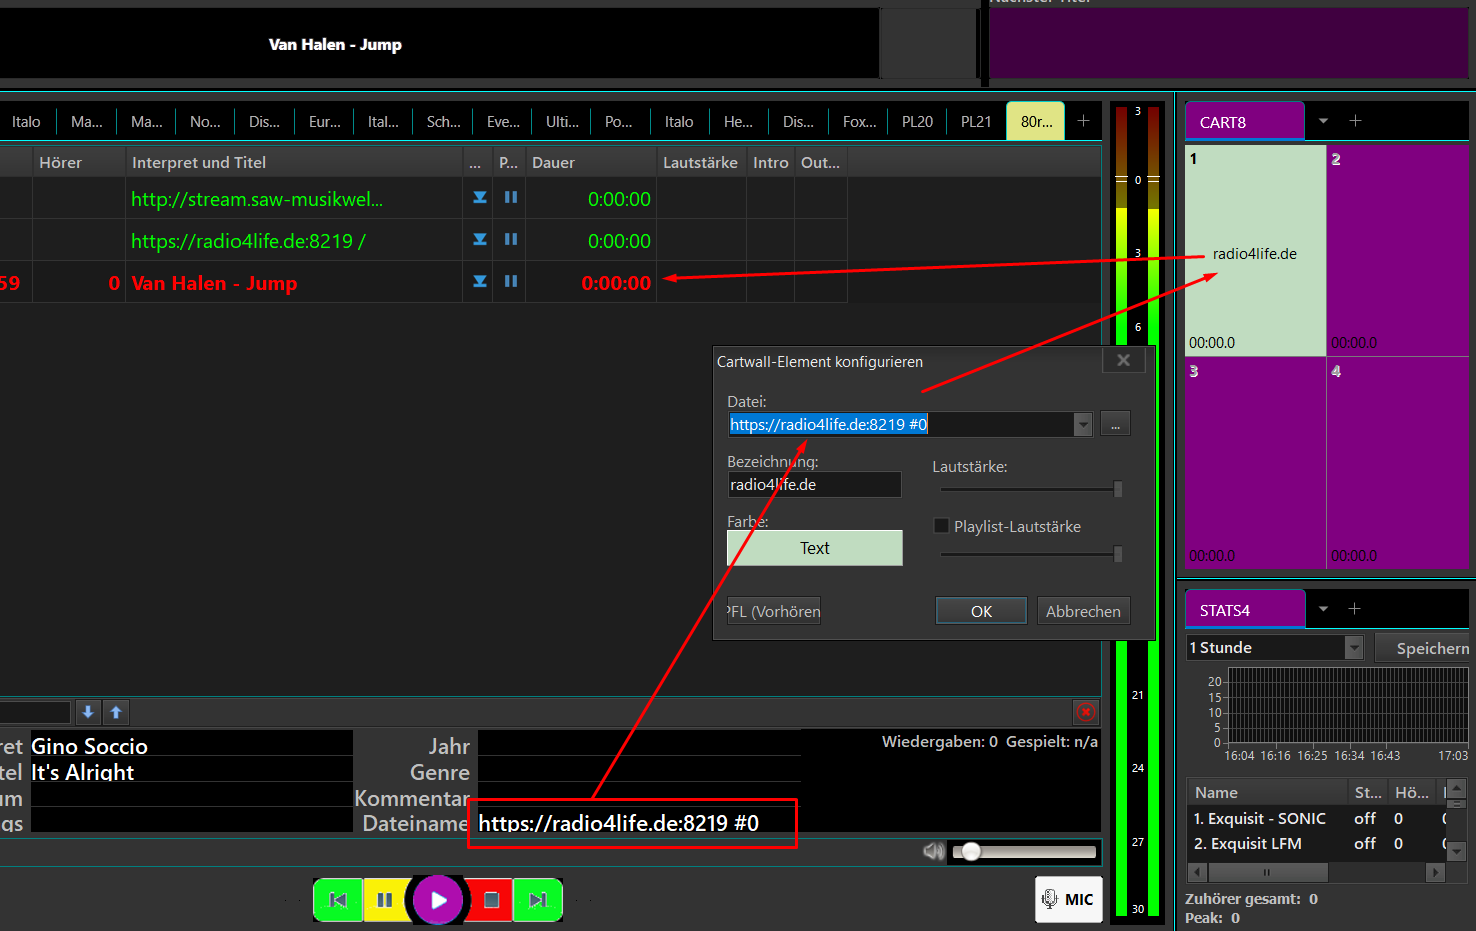Skip to previous track with green button
Image resolution: width=1476 pixels, height=931 pixels.
click(x=338, y=900)
